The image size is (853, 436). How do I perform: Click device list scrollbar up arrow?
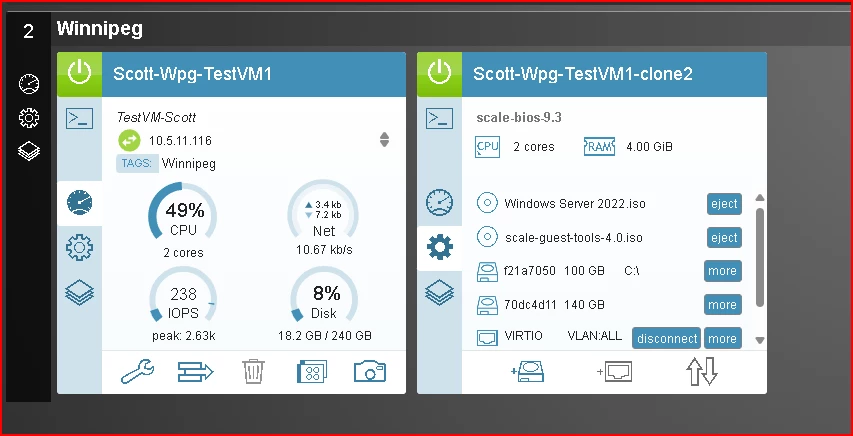coord(760,198)
